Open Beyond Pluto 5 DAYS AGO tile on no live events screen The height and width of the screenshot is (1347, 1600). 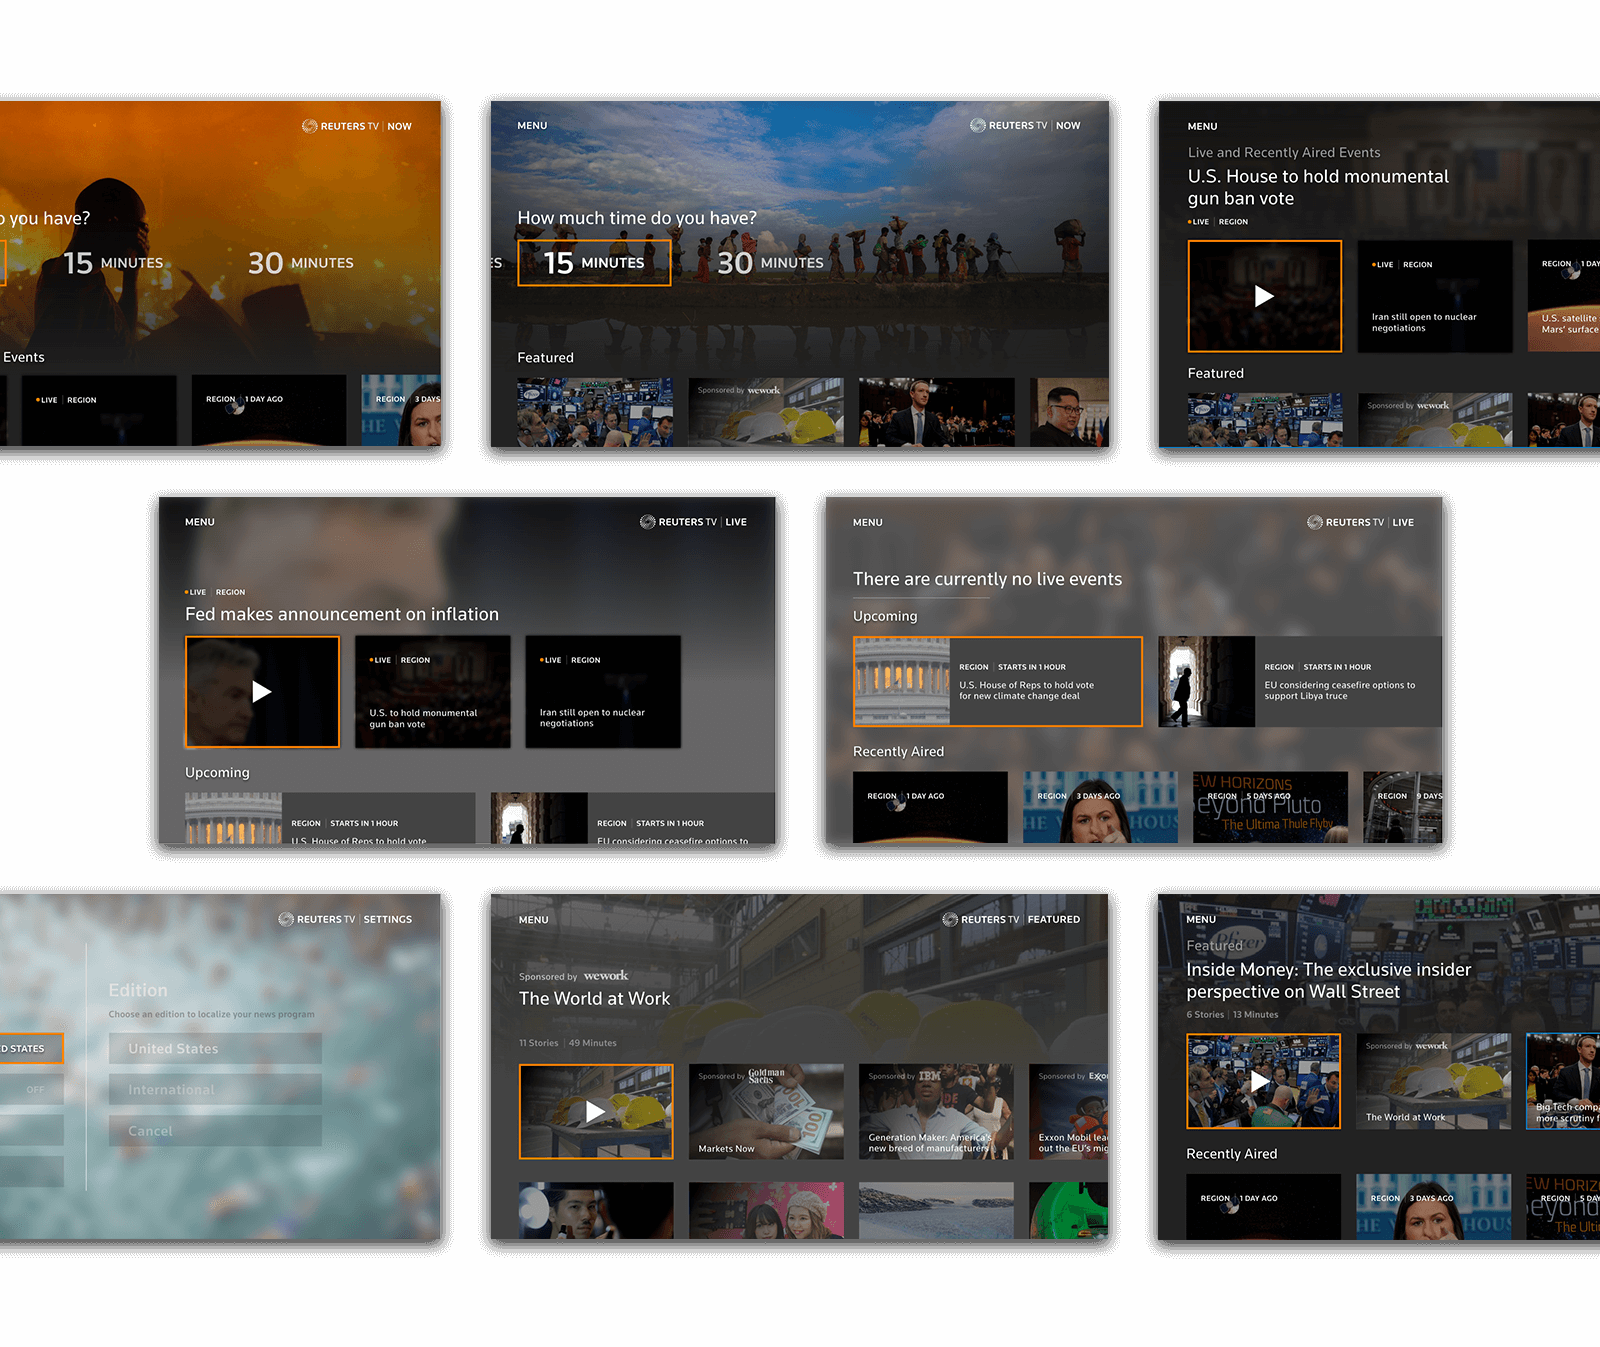click(1270, 807)
